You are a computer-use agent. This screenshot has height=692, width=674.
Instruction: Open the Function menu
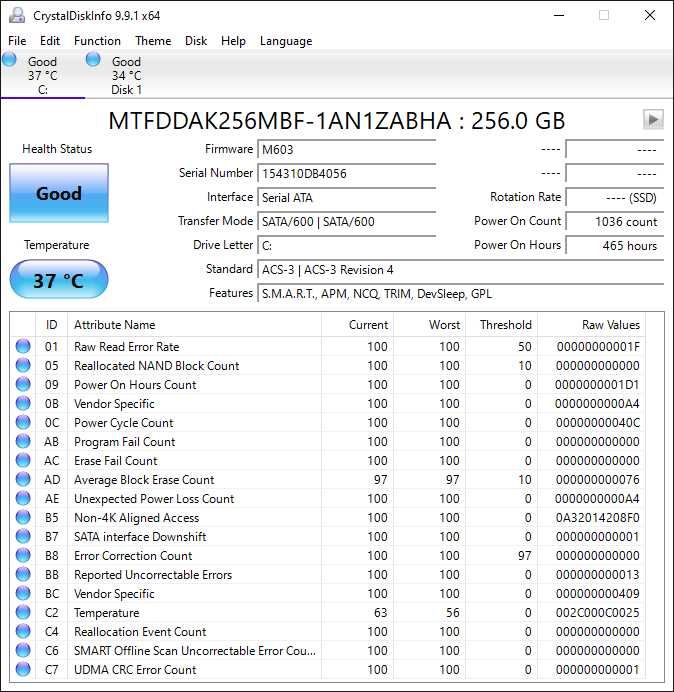[x=97, y=41]
